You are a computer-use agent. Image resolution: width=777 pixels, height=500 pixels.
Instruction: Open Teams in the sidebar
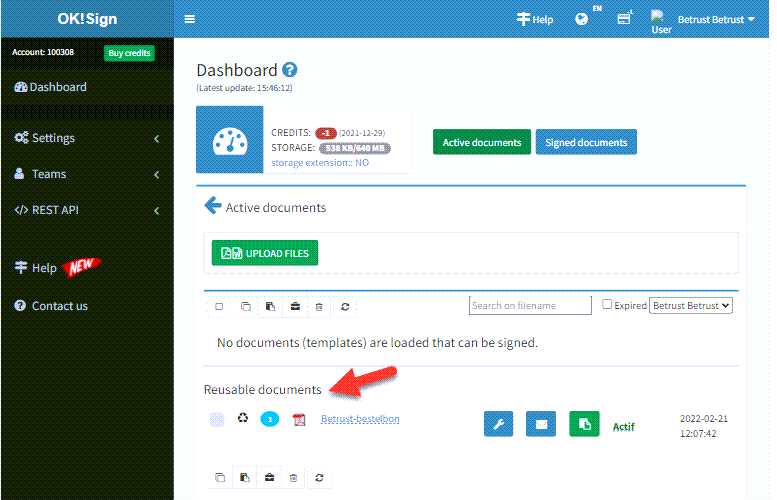pos(40,174)
